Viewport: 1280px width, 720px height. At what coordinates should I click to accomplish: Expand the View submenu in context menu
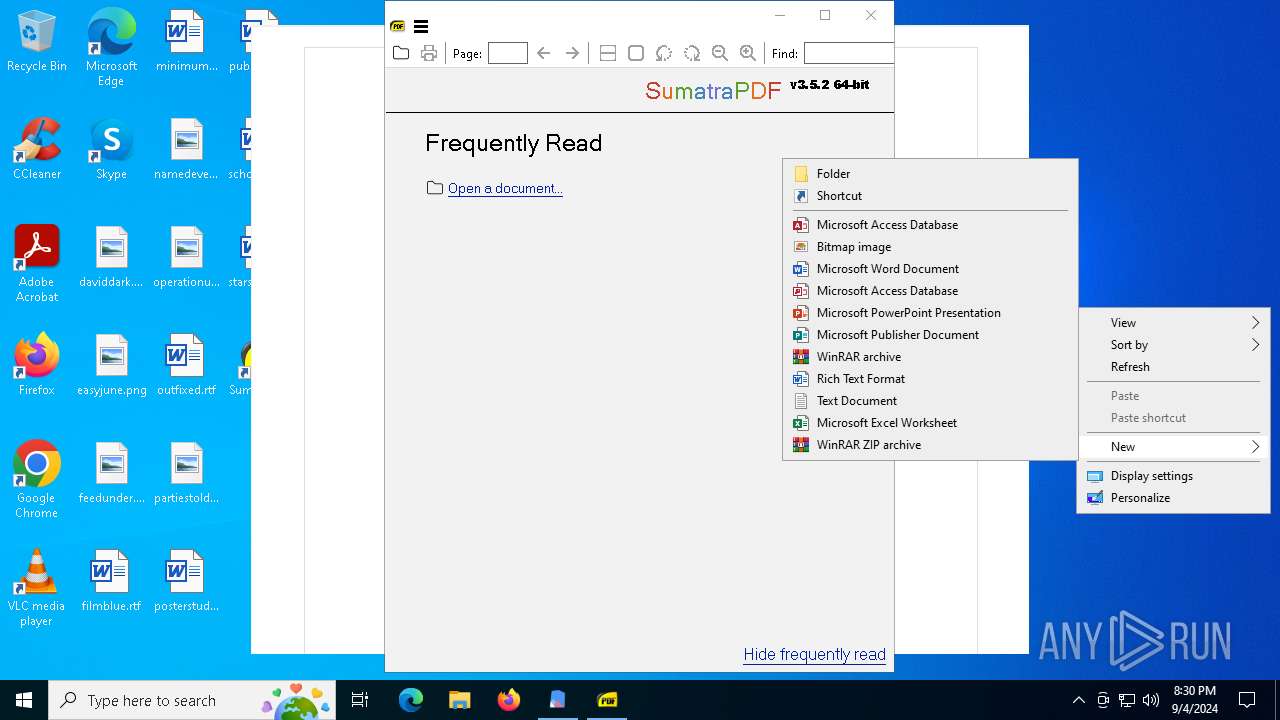1173,323
